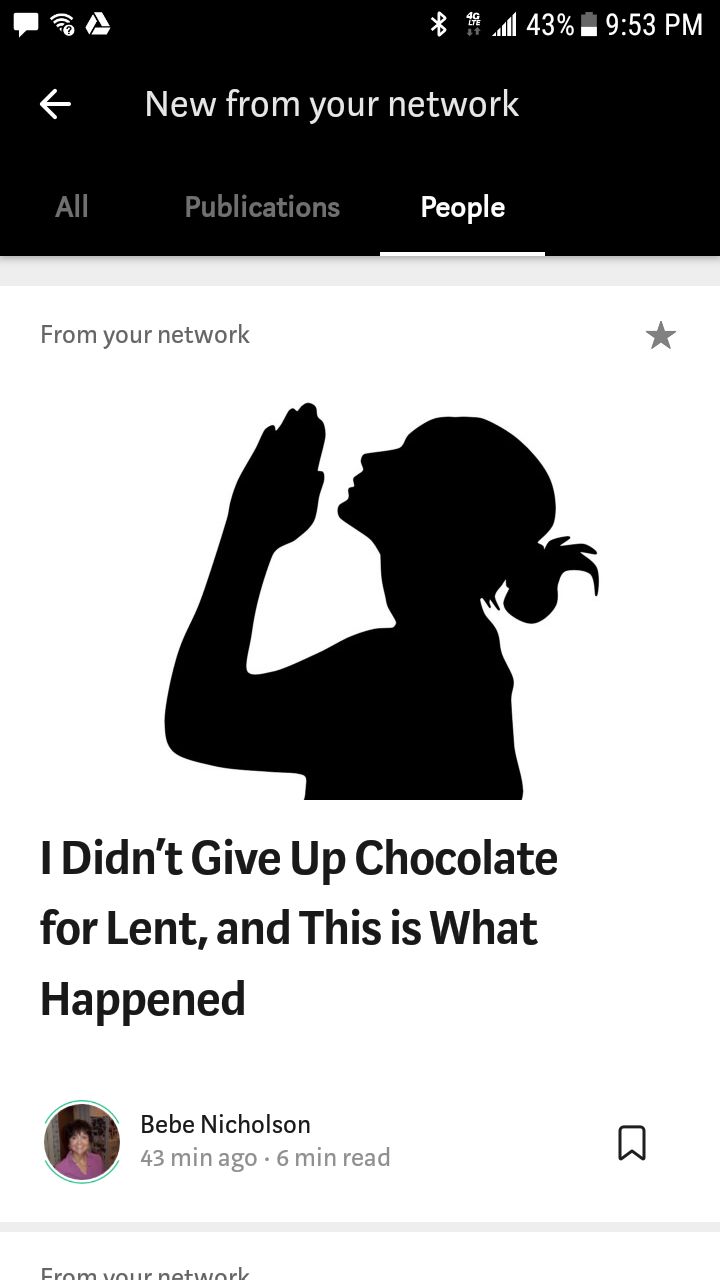Image resolution: width=720 pixels, height=1280 pixels.
Task: Tap the 4G LTE data icon
Action: click(474, 24)
